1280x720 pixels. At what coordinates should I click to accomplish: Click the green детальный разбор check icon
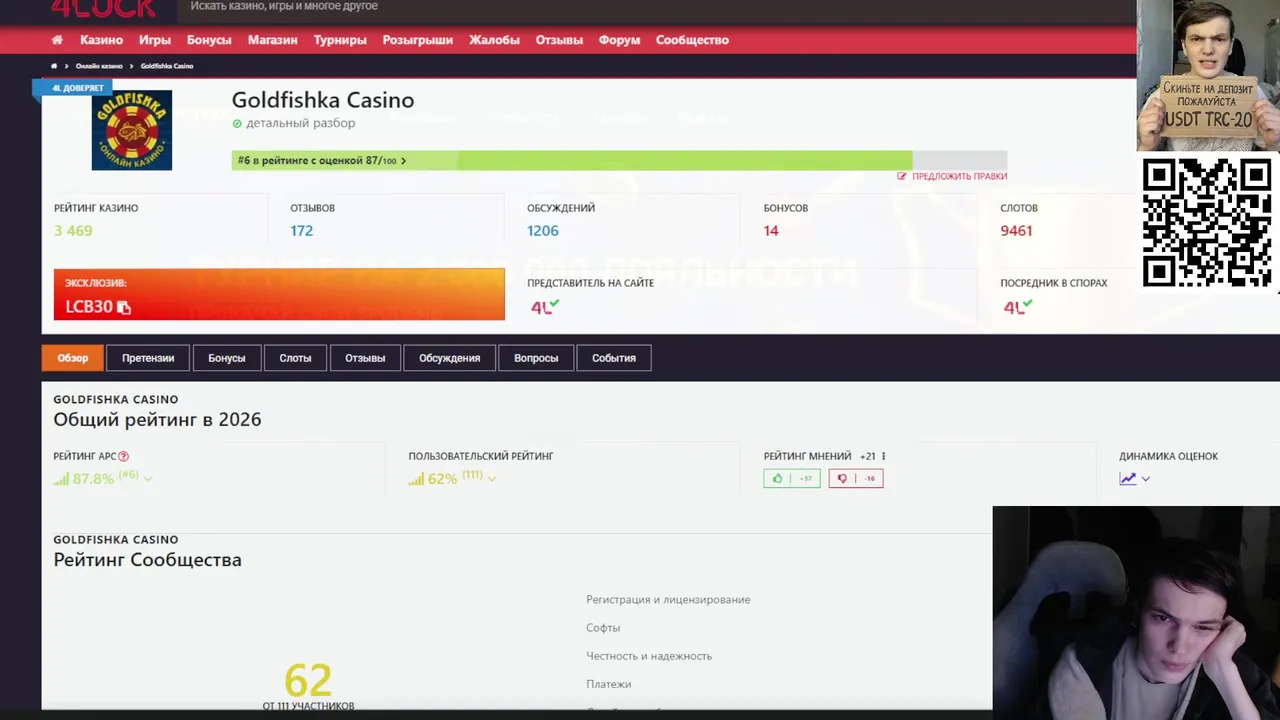pos(237,124)
